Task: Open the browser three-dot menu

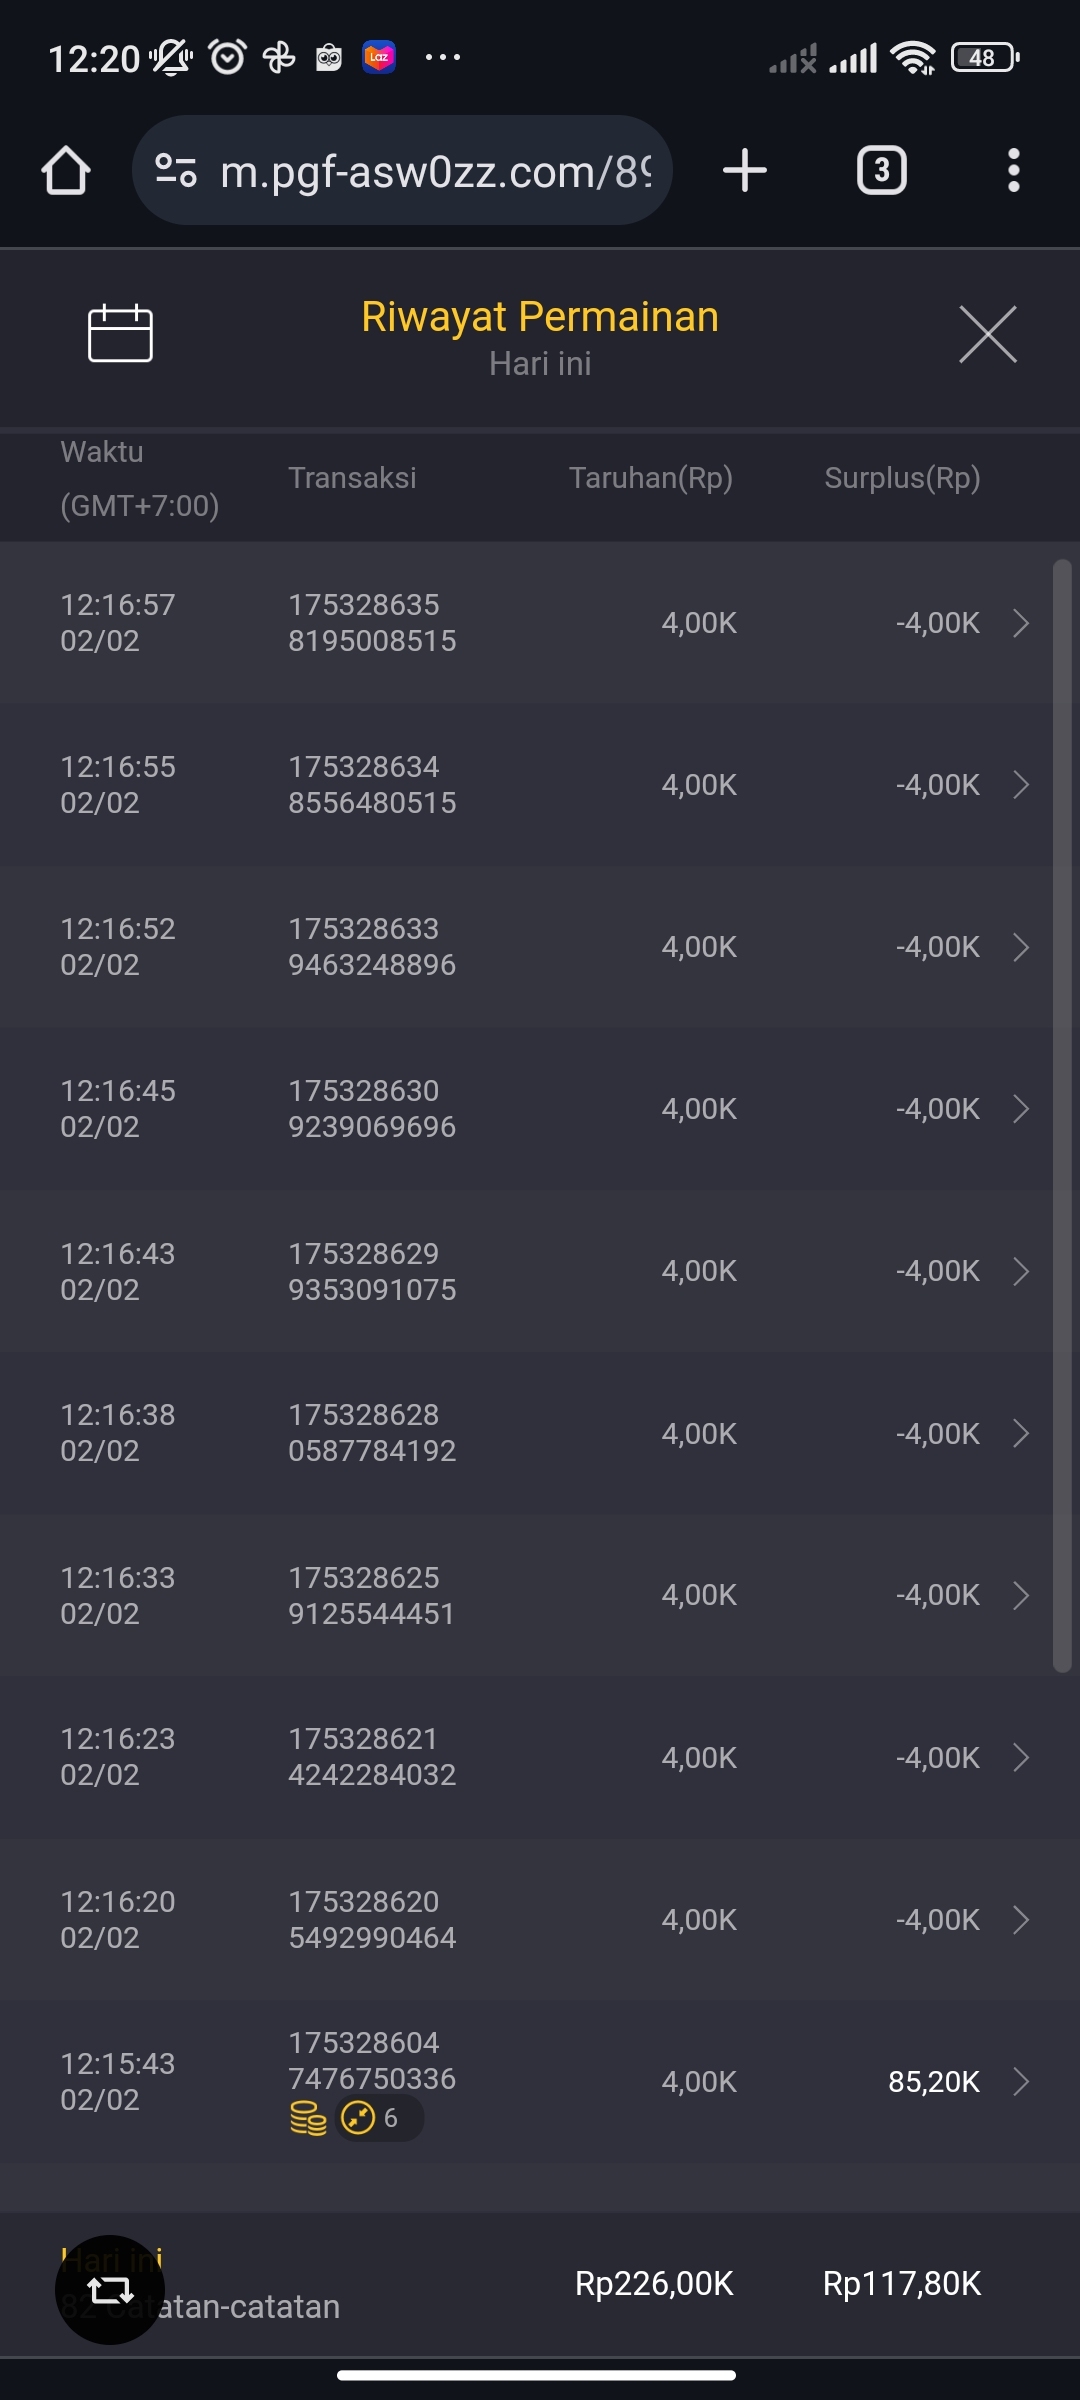Action: [x=1013, y=171]
